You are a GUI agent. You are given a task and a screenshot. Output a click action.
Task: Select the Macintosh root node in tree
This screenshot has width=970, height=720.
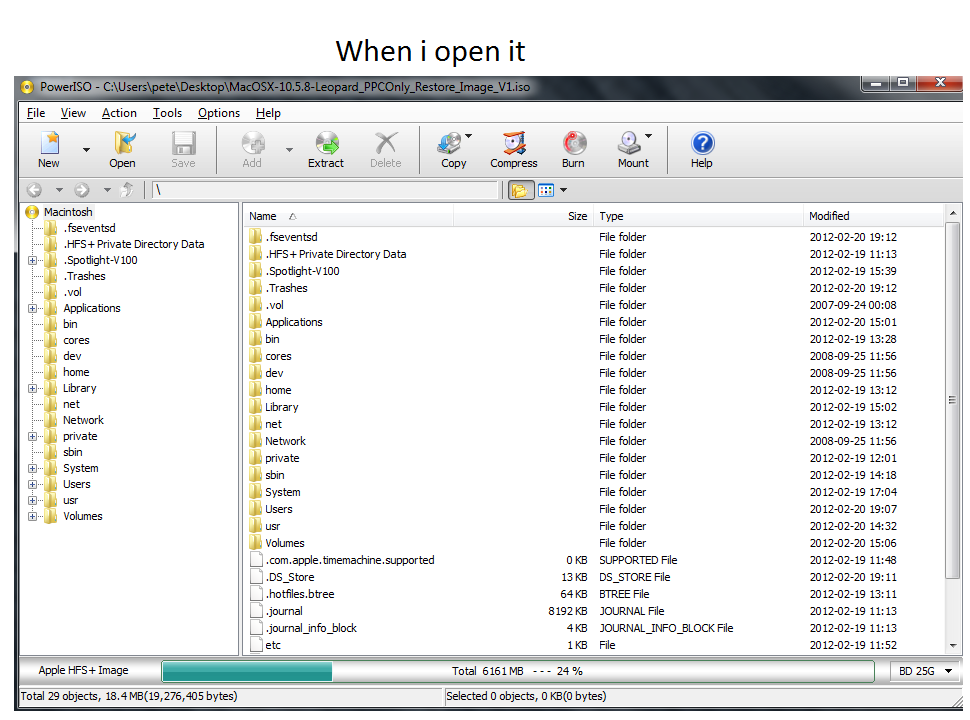(x=68, y=212)
